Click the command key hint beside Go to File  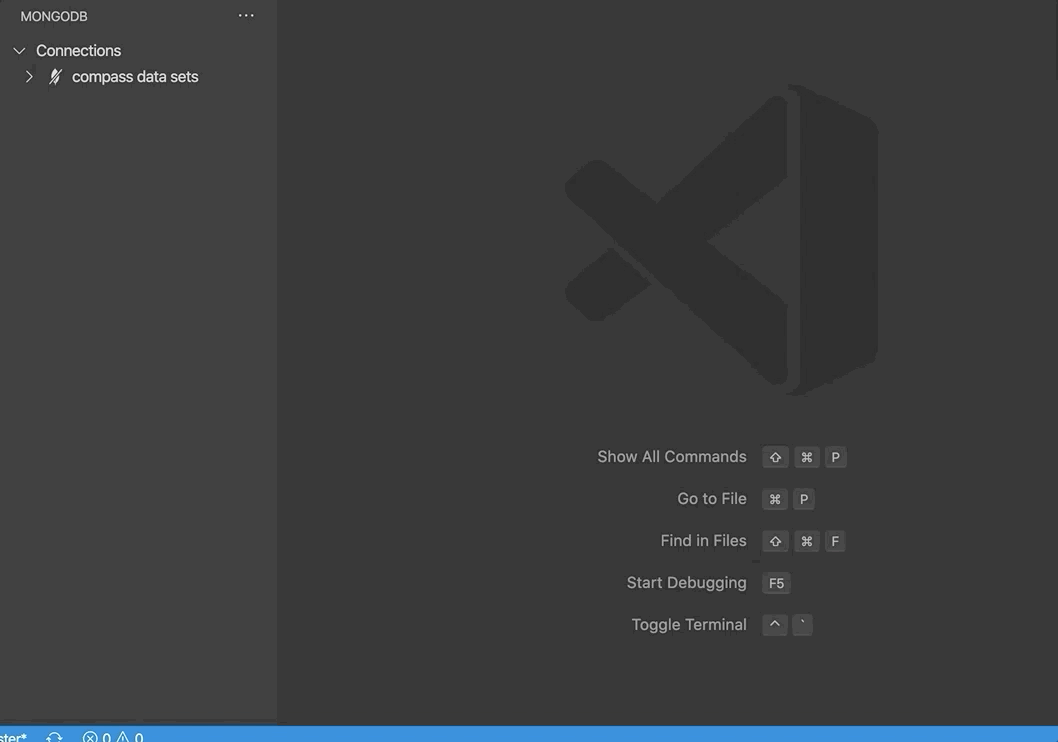[x=775, y=499]
